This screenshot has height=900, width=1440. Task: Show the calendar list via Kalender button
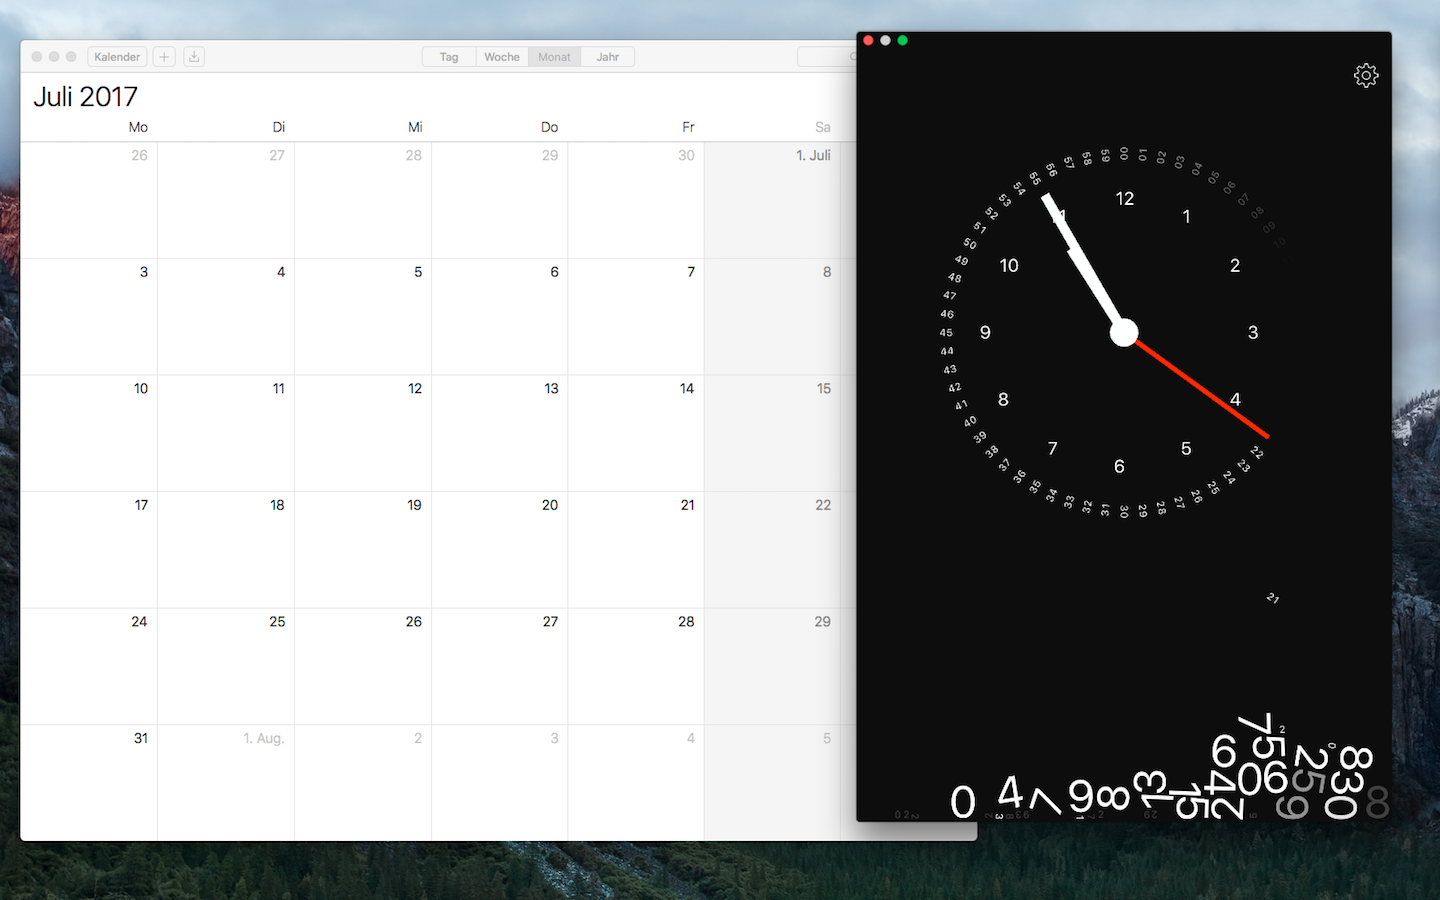coord(116,56)
